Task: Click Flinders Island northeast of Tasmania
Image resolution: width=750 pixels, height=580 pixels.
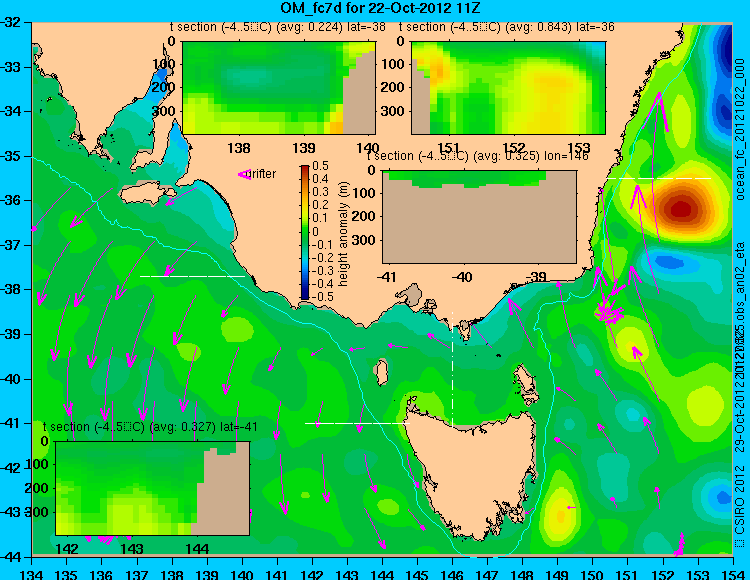Action: click(x=526, y=381)
